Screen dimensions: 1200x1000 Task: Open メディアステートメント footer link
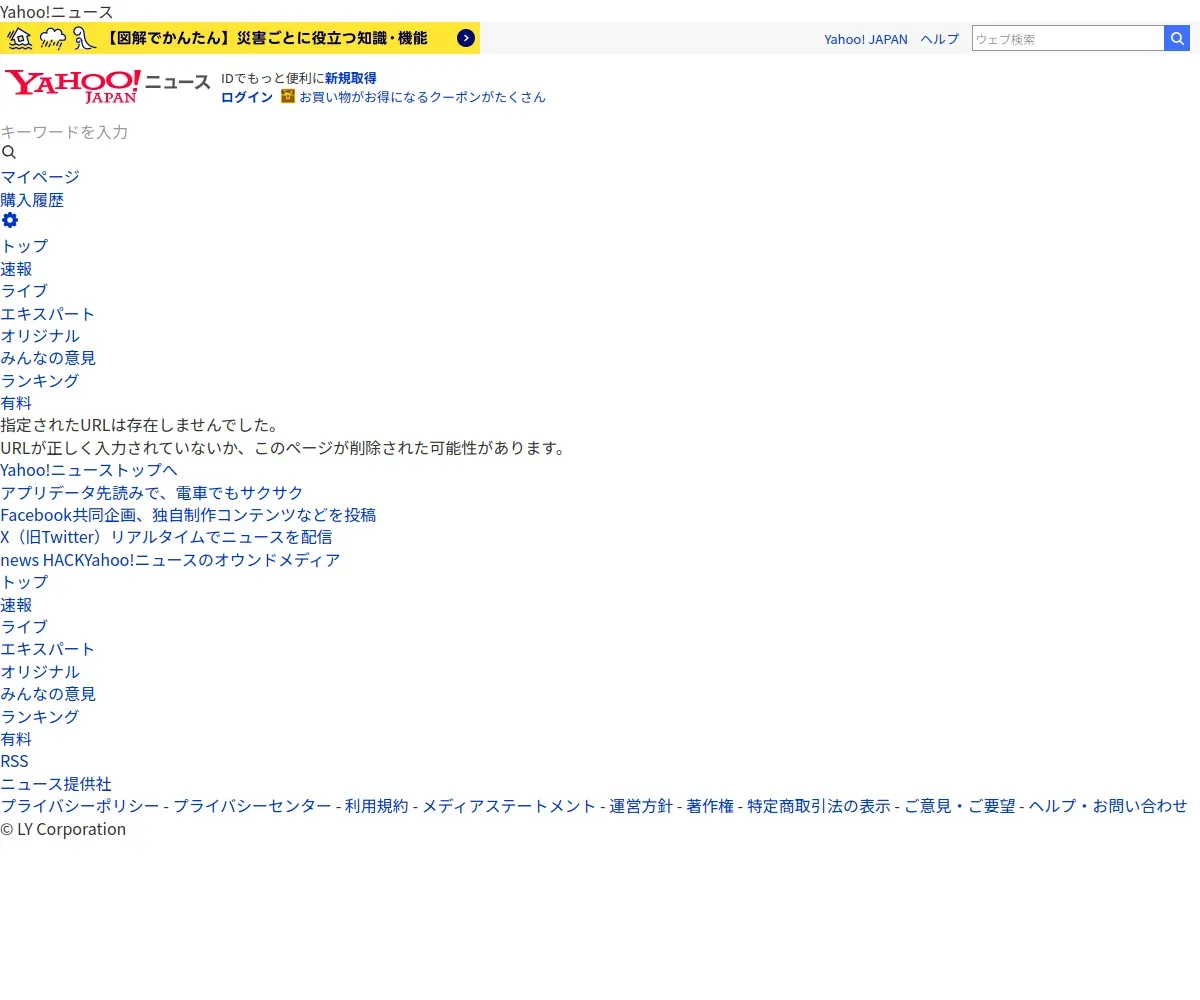[509, 806]
